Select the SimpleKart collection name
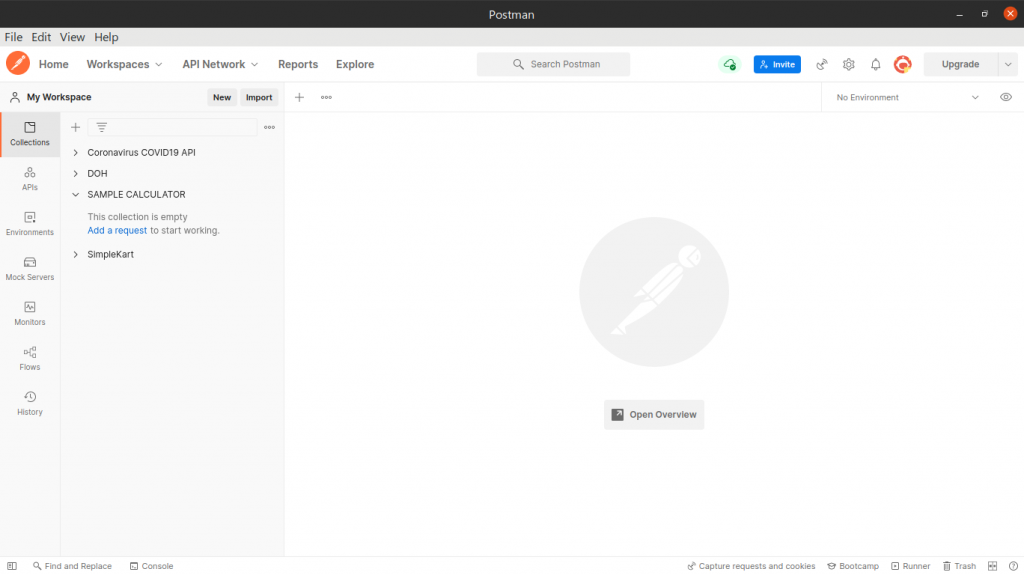The image size is (1024, 575). click(x=110, y=254)
